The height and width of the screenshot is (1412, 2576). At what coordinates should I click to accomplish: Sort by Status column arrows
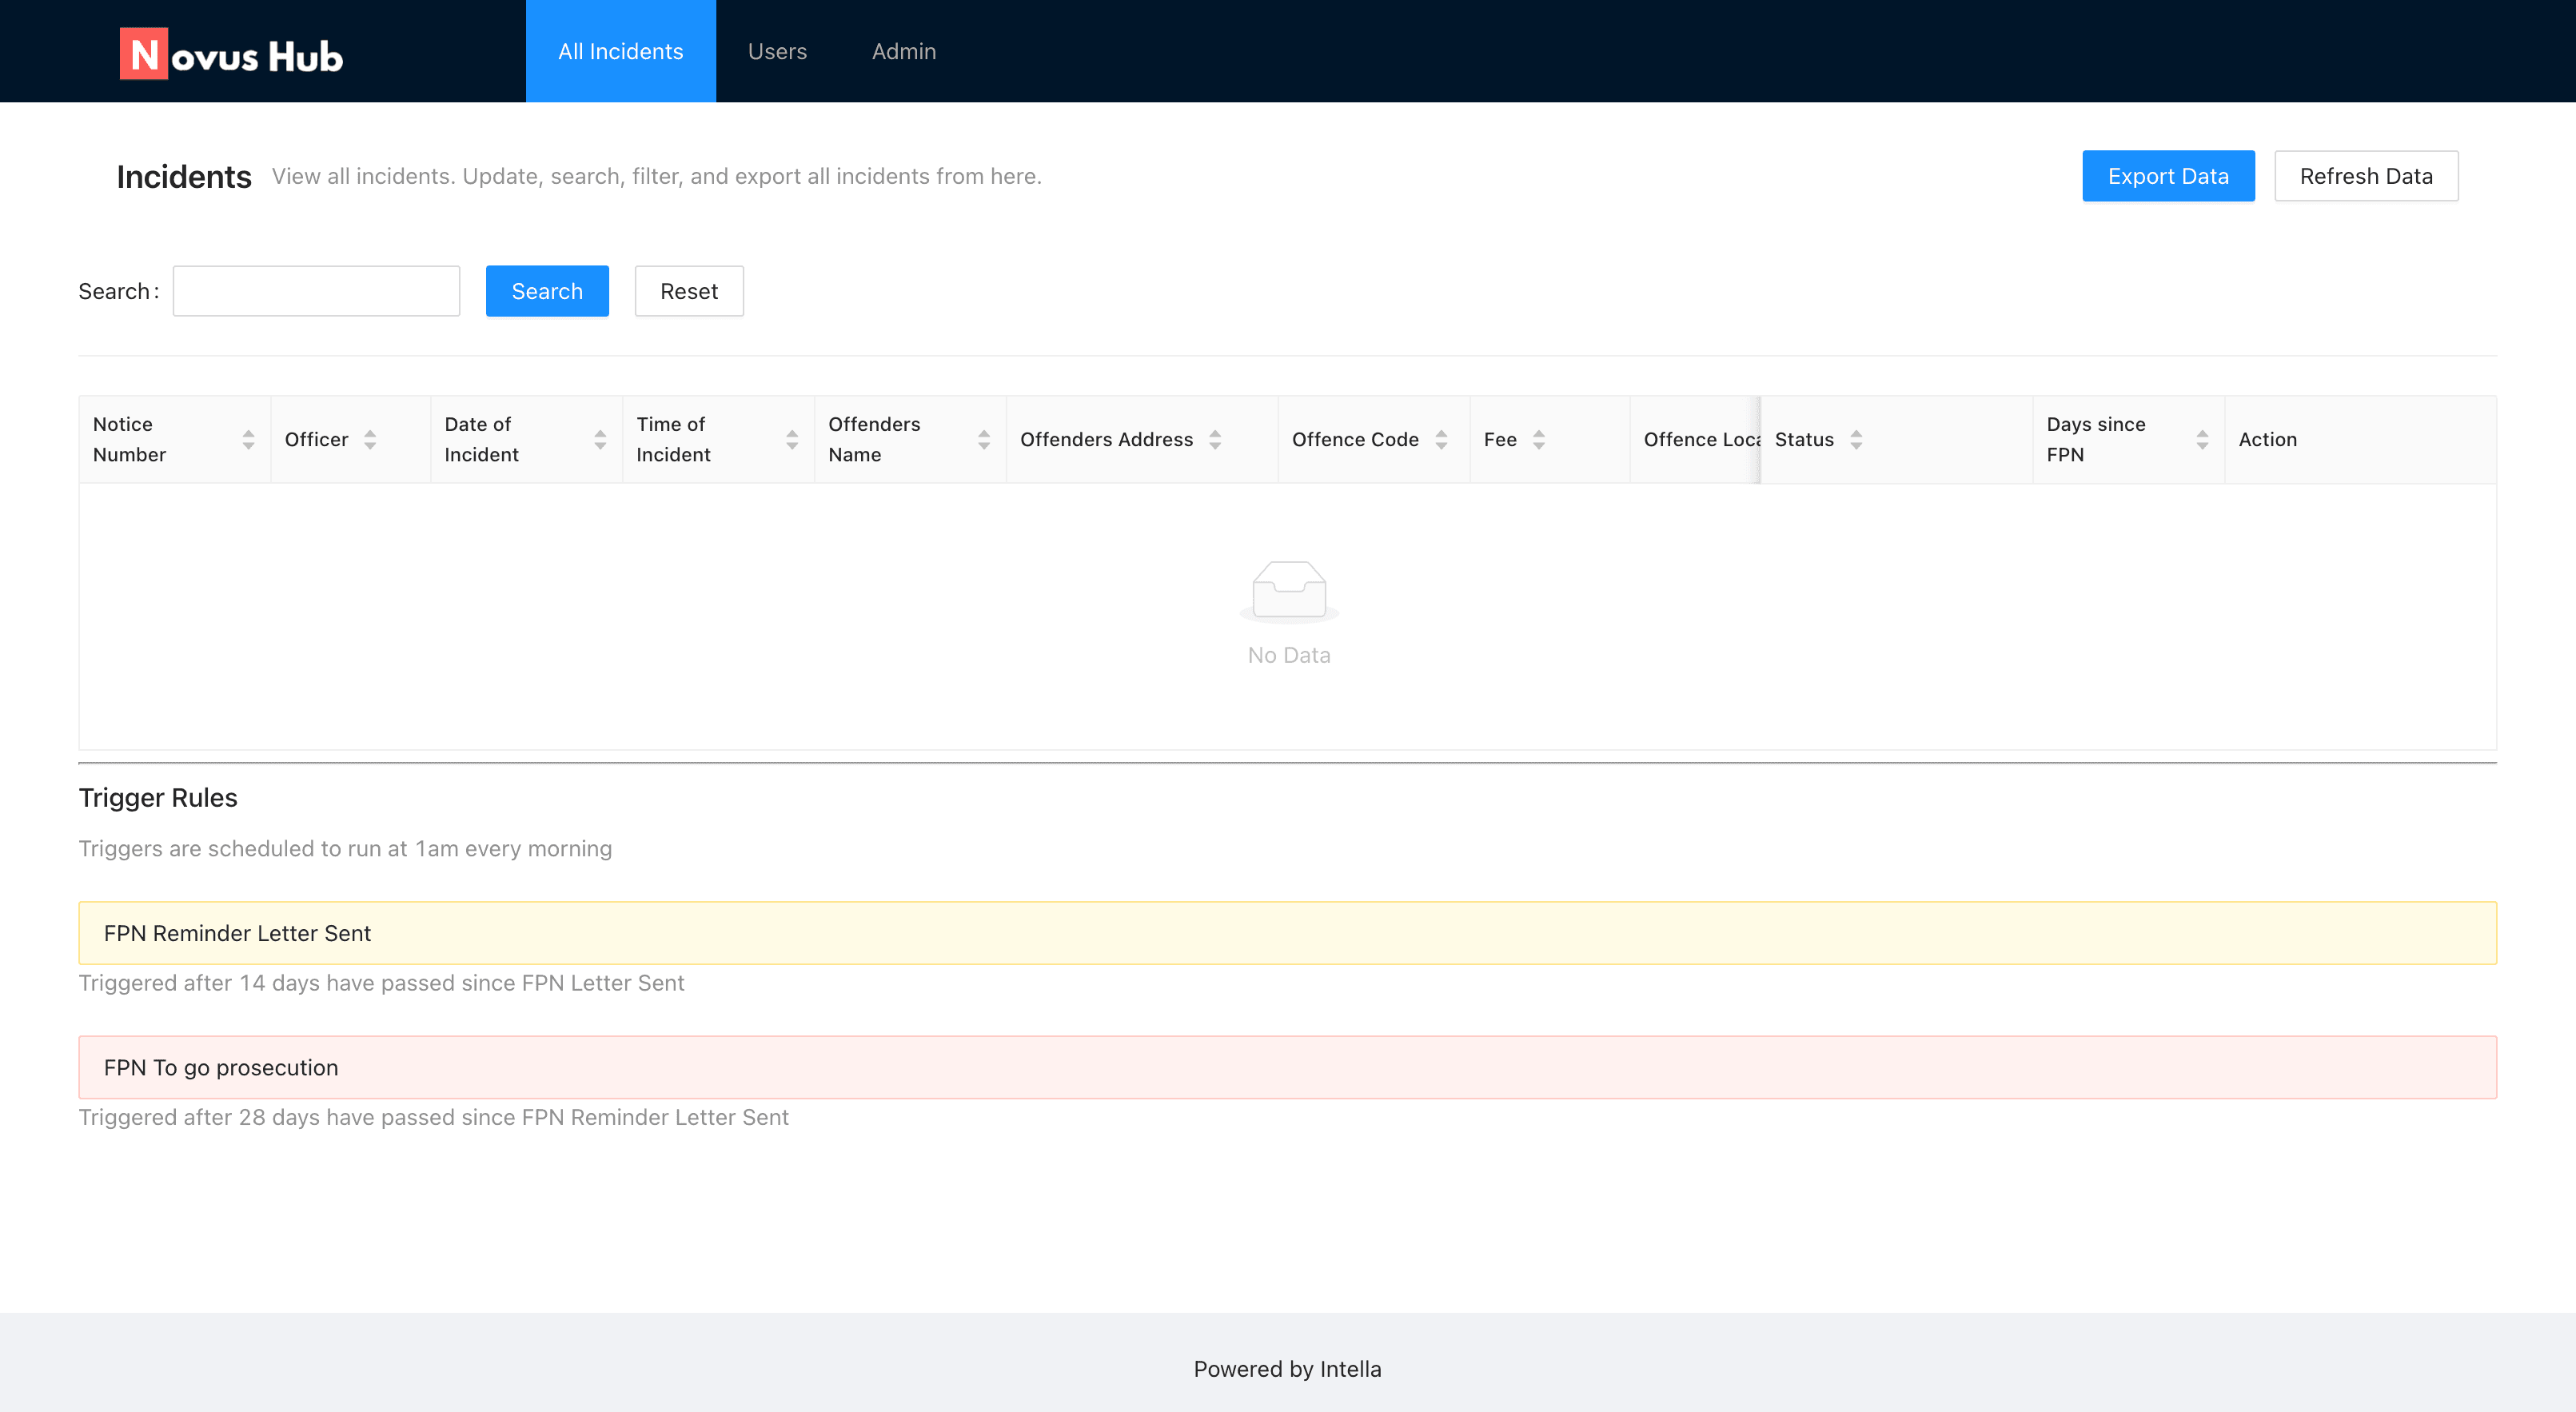(x=1856, y=439)
